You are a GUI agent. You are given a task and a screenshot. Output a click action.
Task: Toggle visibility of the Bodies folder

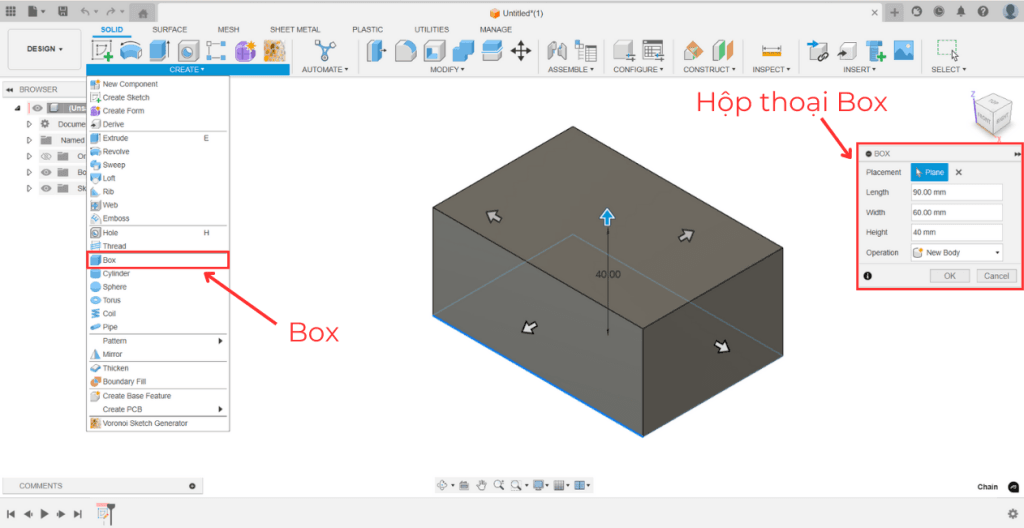pyautogui.click(x=45, y=172)
